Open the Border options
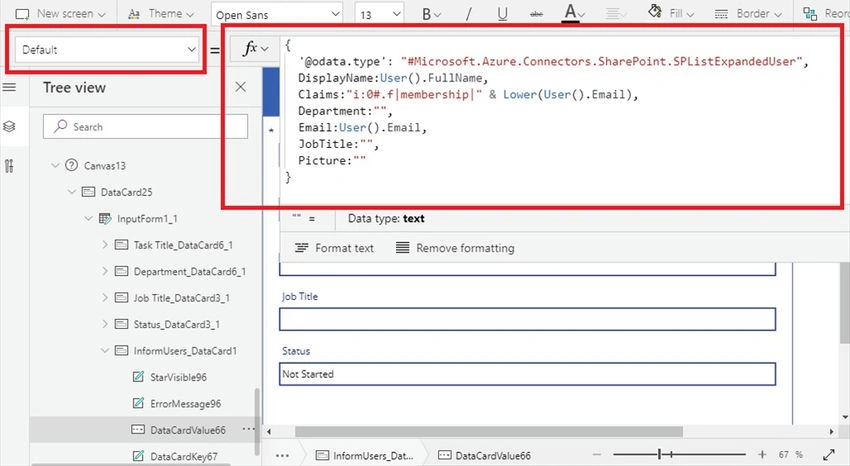Viewport: 850px width, 466px height. (x=748, y=14)
